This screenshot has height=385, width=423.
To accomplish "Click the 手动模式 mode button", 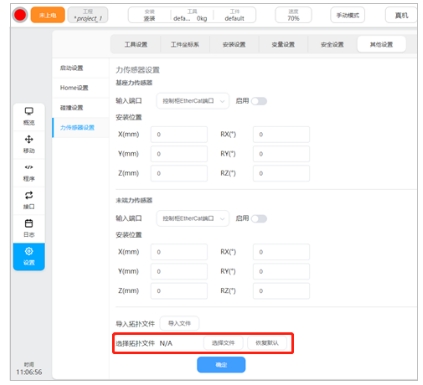I will pyautogui.click(x=347, y=15).
